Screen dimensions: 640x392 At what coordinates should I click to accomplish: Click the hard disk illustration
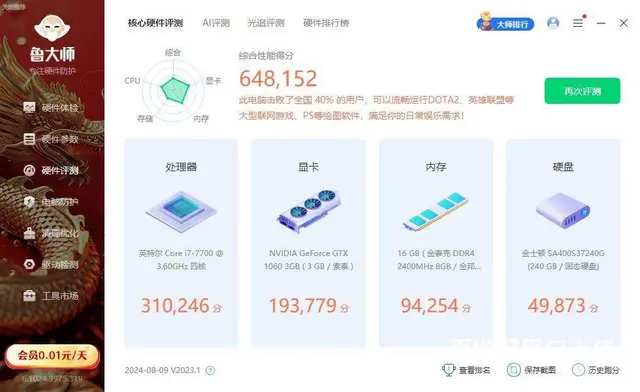pos(563,211)
